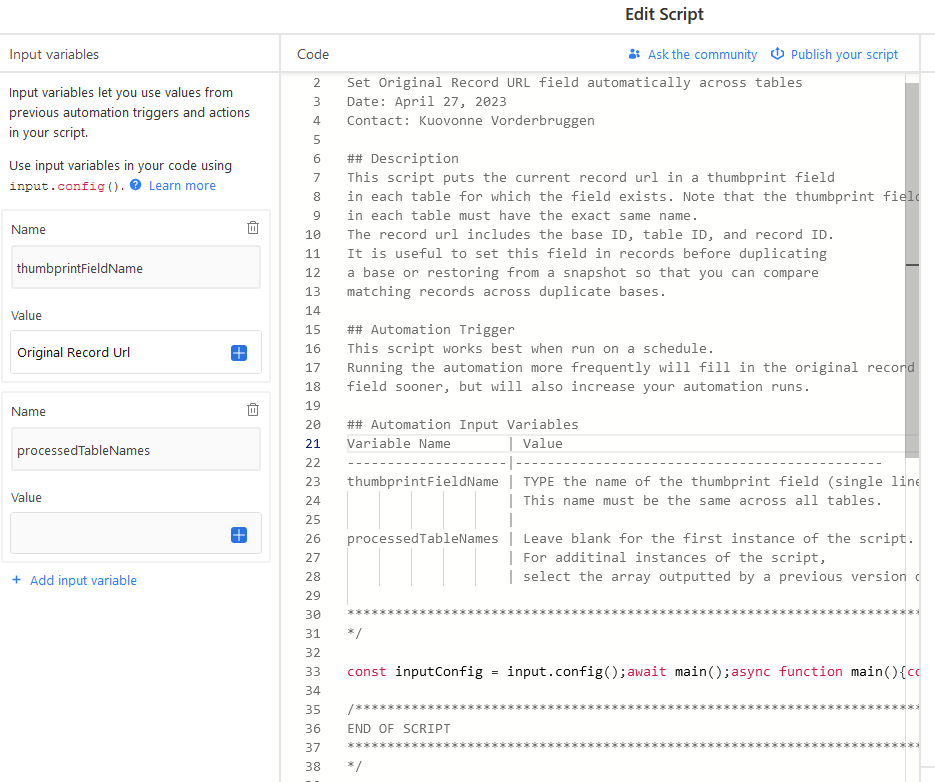Click the code editor vertical scrollbar thumb

[x=912, y=270]
